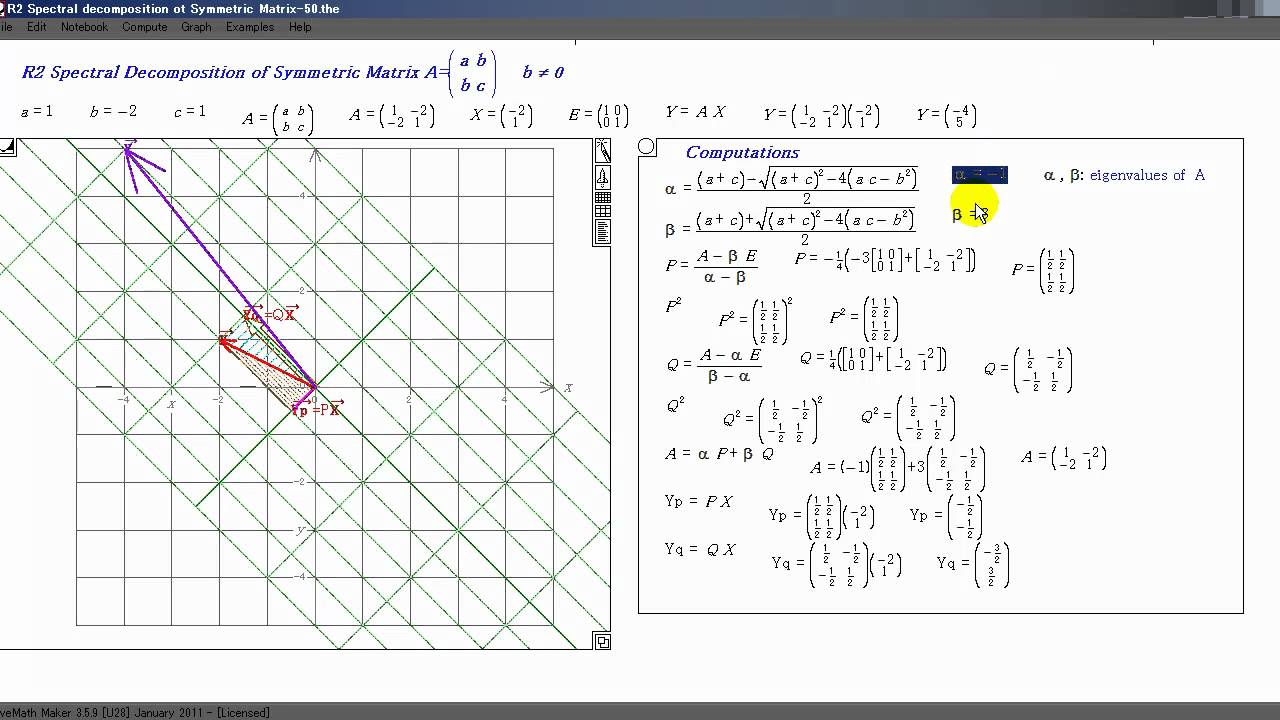Click the rocket animation icon beside the graph
The image size is (1280, 720).
(602, 177)
